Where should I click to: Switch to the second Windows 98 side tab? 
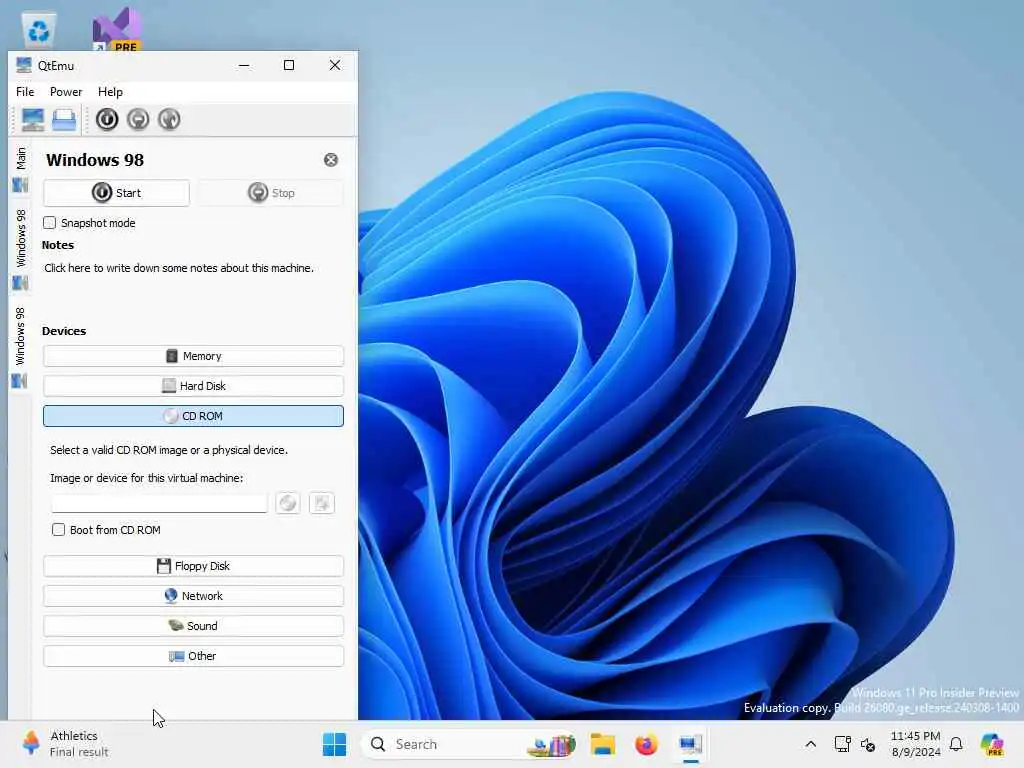tap(20, 346)
